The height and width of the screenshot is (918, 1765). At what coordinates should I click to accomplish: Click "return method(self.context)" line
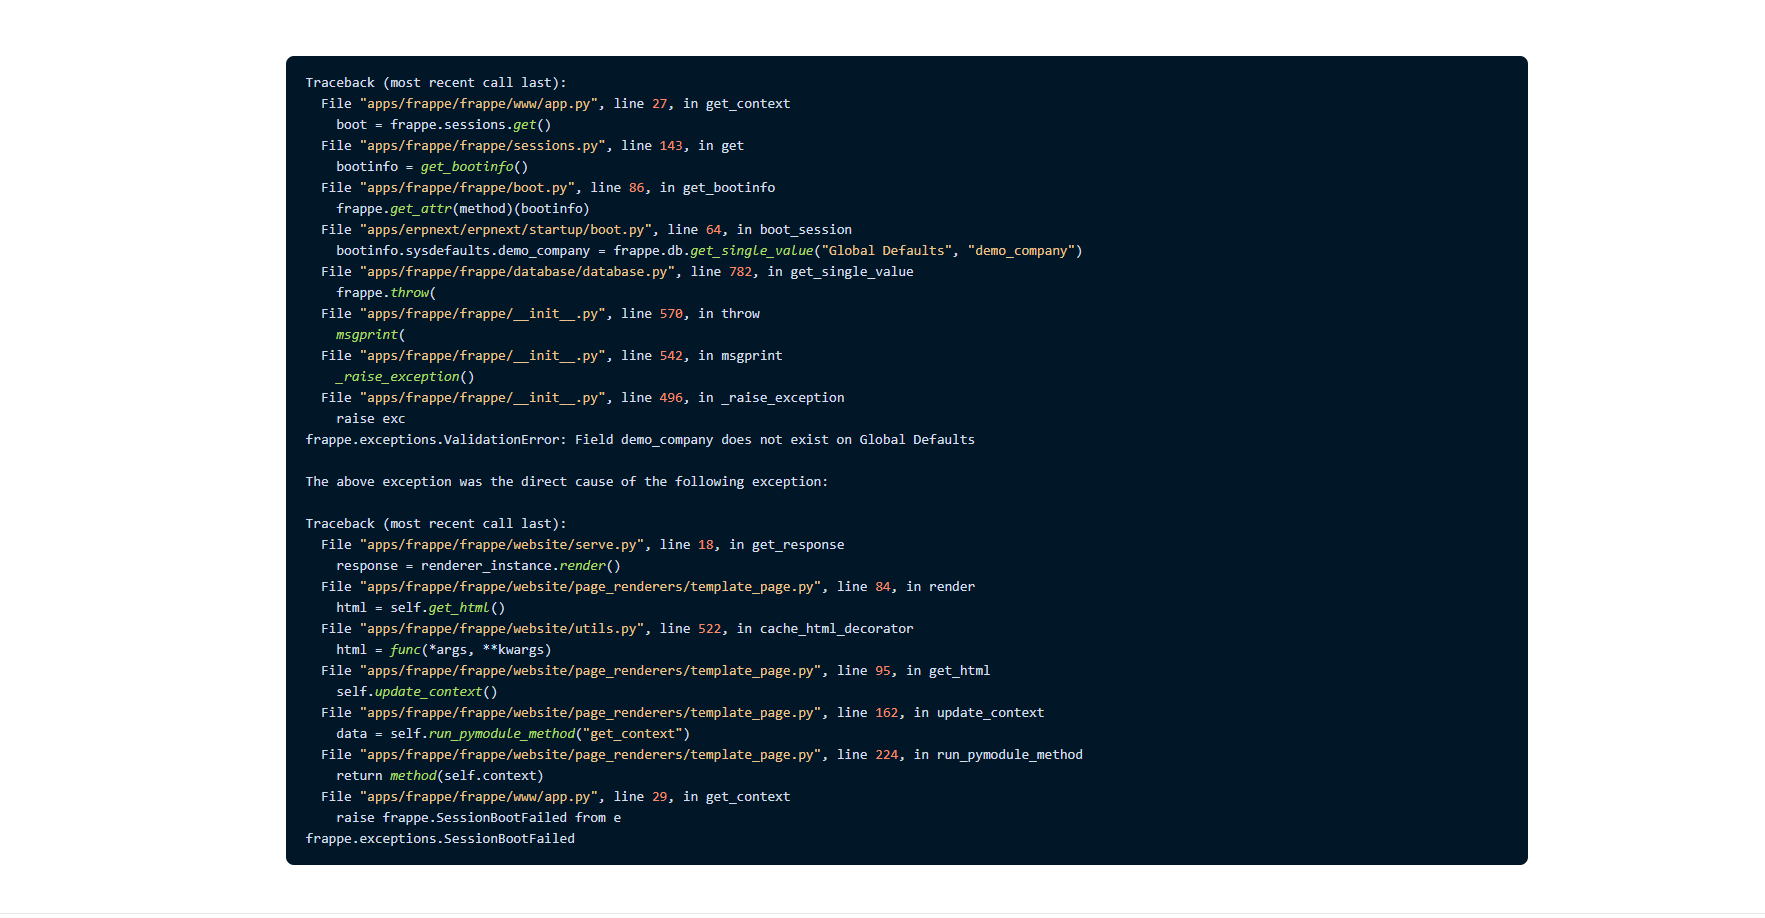click(x=440, y=776)
